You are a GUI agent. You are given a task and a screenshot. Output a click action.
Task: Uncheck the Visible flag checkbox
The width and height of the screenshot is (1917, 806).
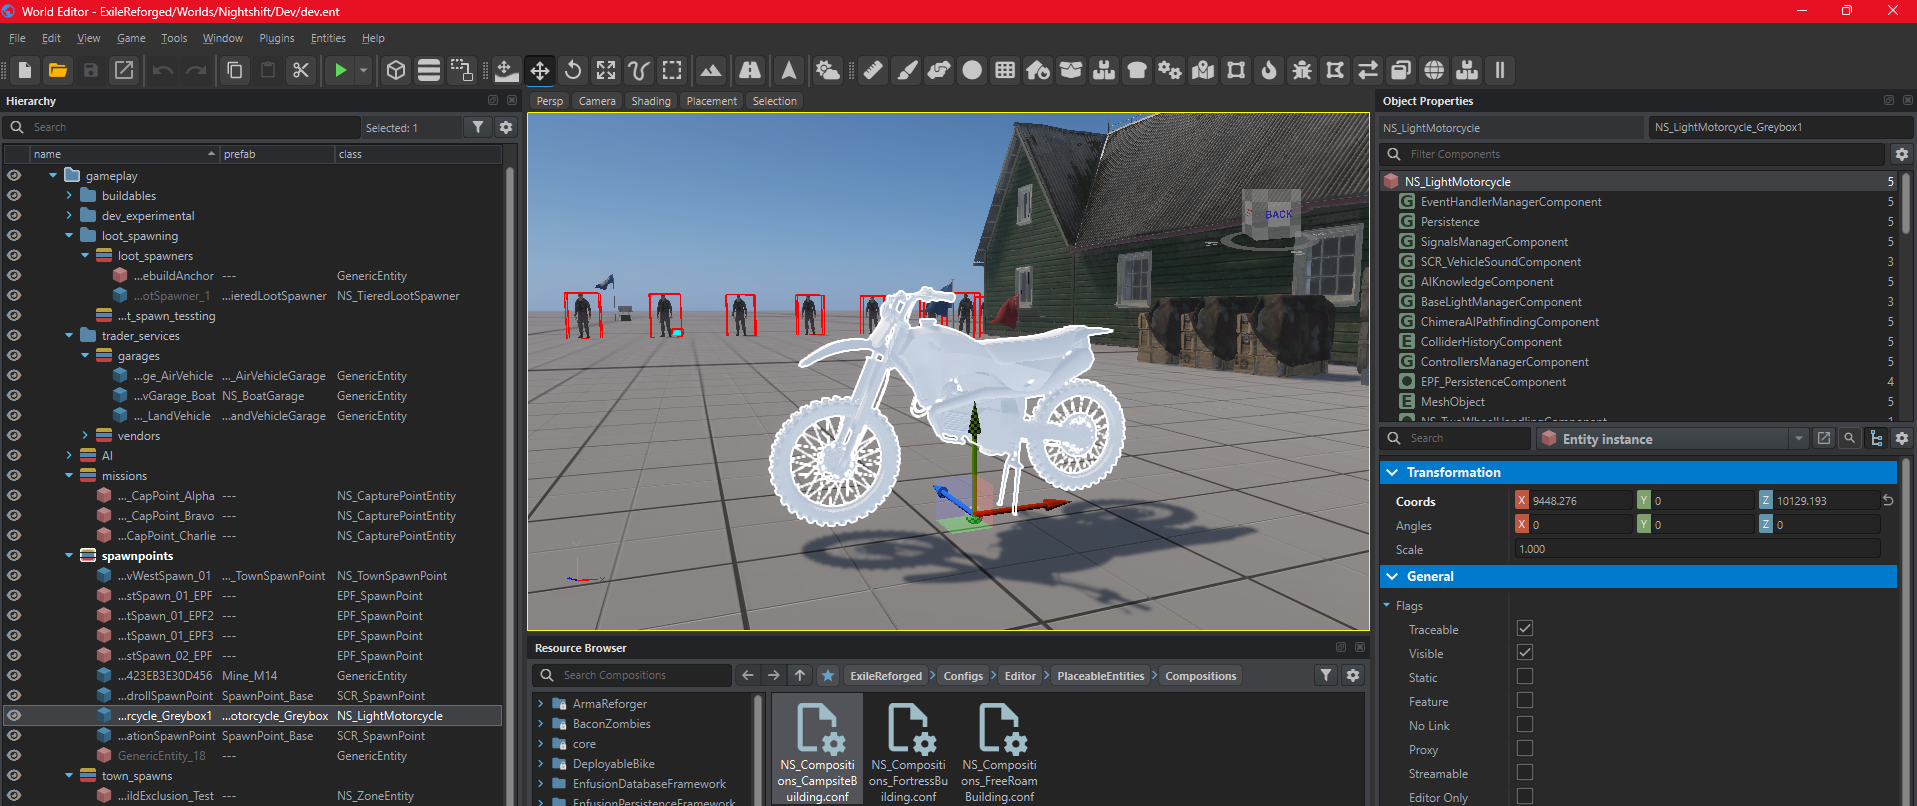(1525, 652)
